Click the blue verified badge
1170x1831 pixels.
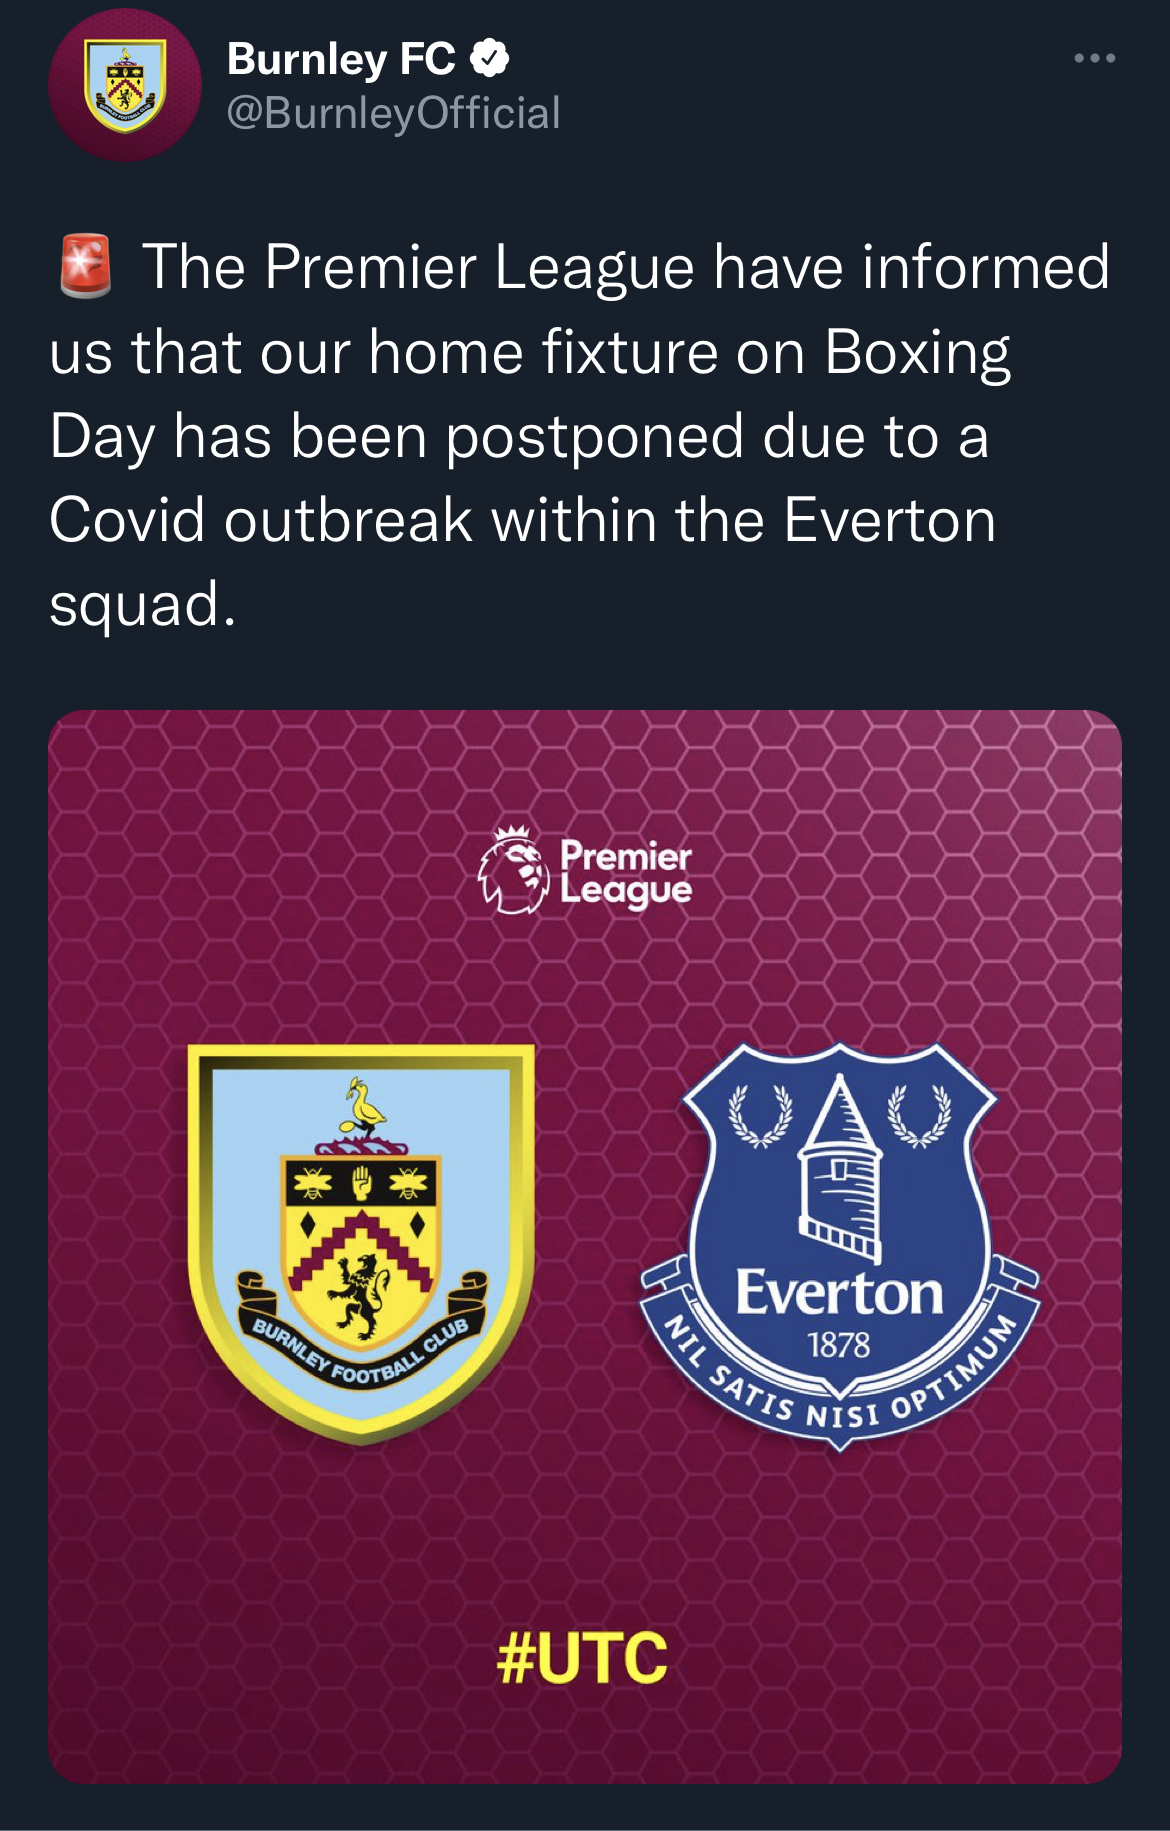click(x=490, y=59)
